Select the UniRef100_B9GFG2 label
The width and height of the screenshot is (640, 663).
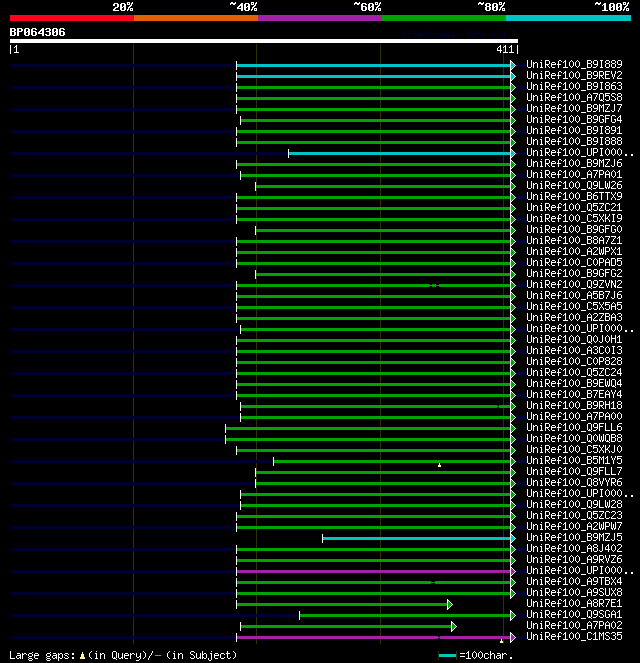coord(574,273)
